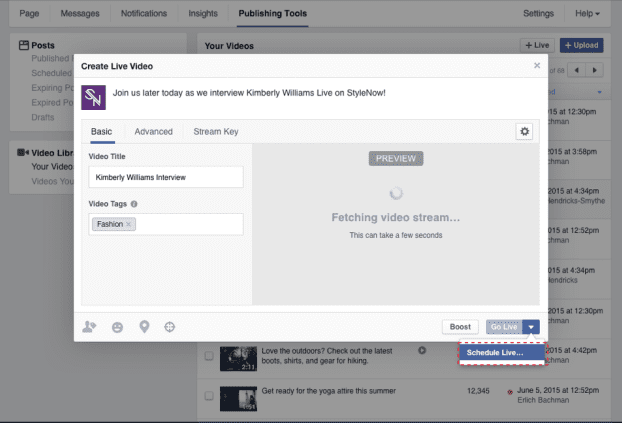Open the gear settings in the dialog
Screen dimensions: 622x423
pyautogui.click(x=524, y=132)
